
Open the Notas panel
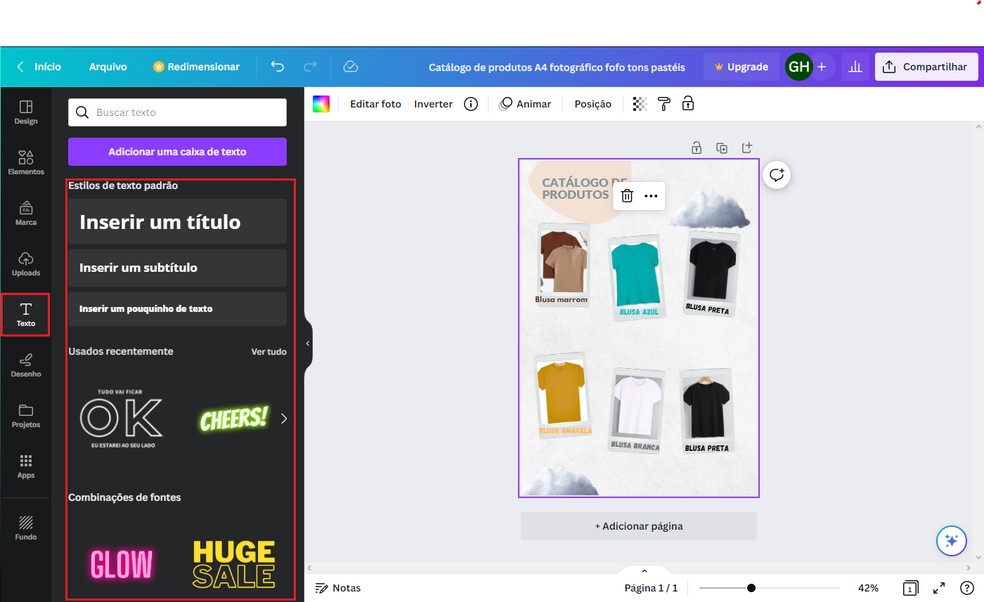tap(338, 588)
